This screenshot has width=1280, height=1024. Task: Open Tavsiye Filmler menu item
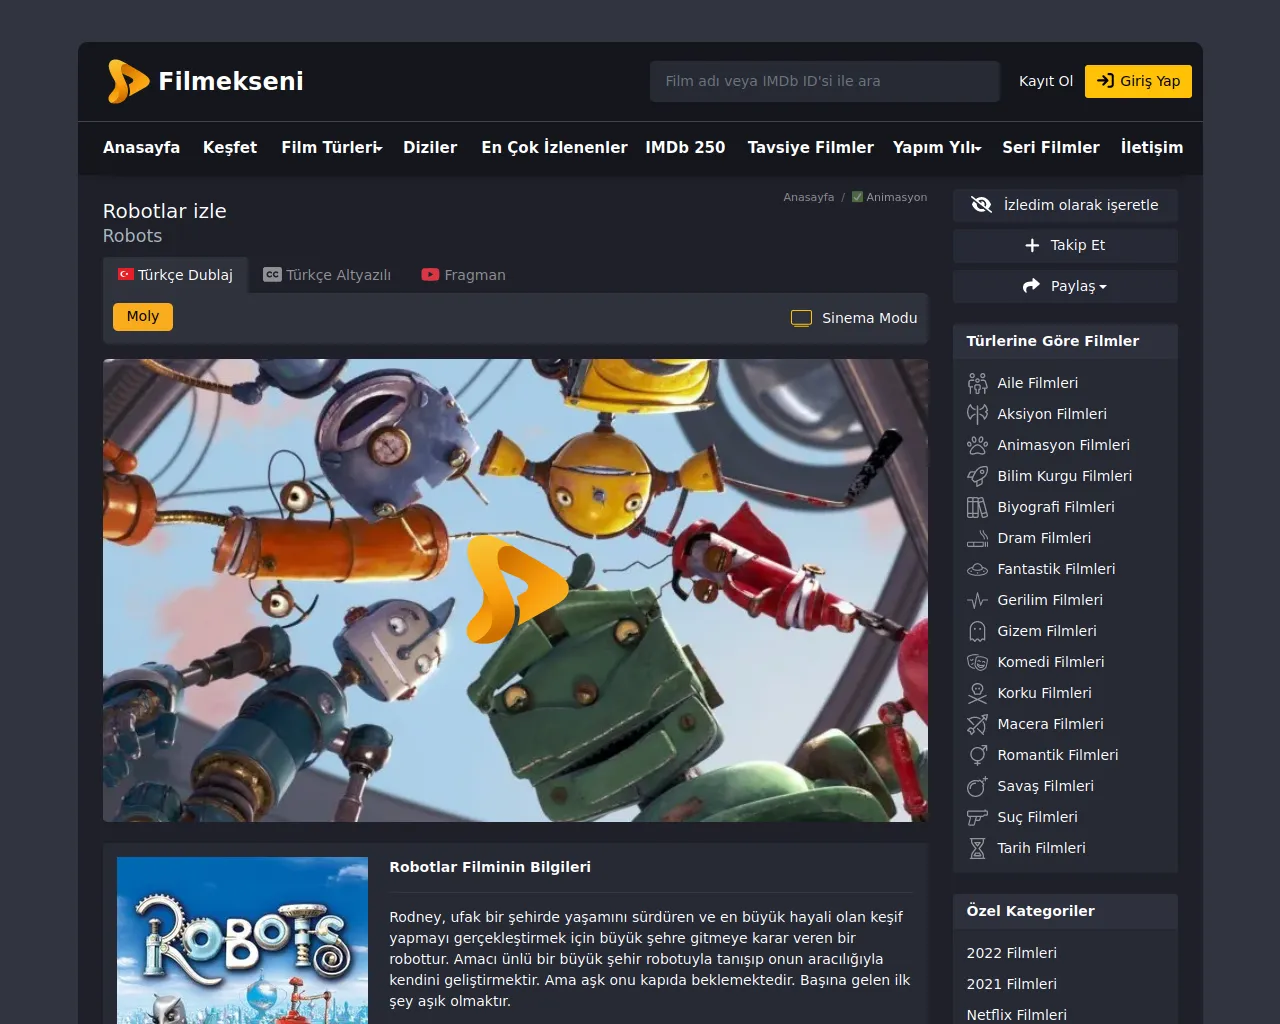811,147
